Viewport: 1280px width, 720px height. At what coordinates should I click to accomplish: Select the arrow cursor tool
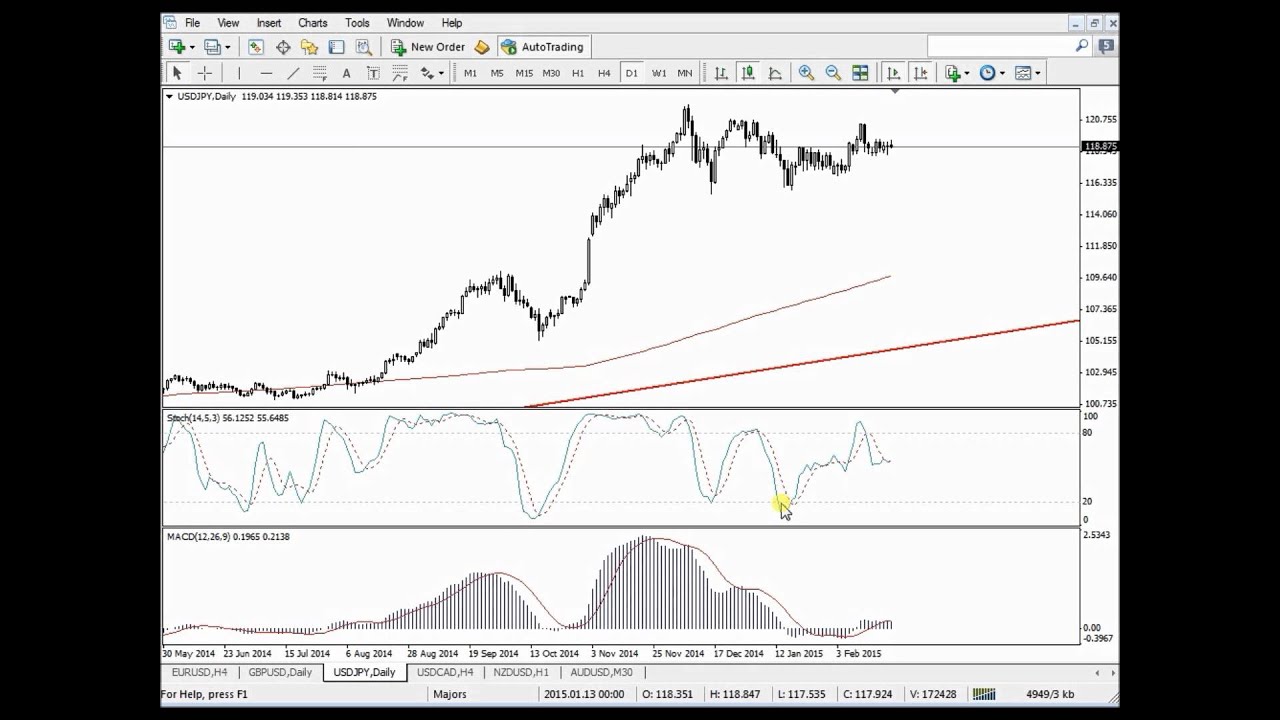(x=177, y=73)
